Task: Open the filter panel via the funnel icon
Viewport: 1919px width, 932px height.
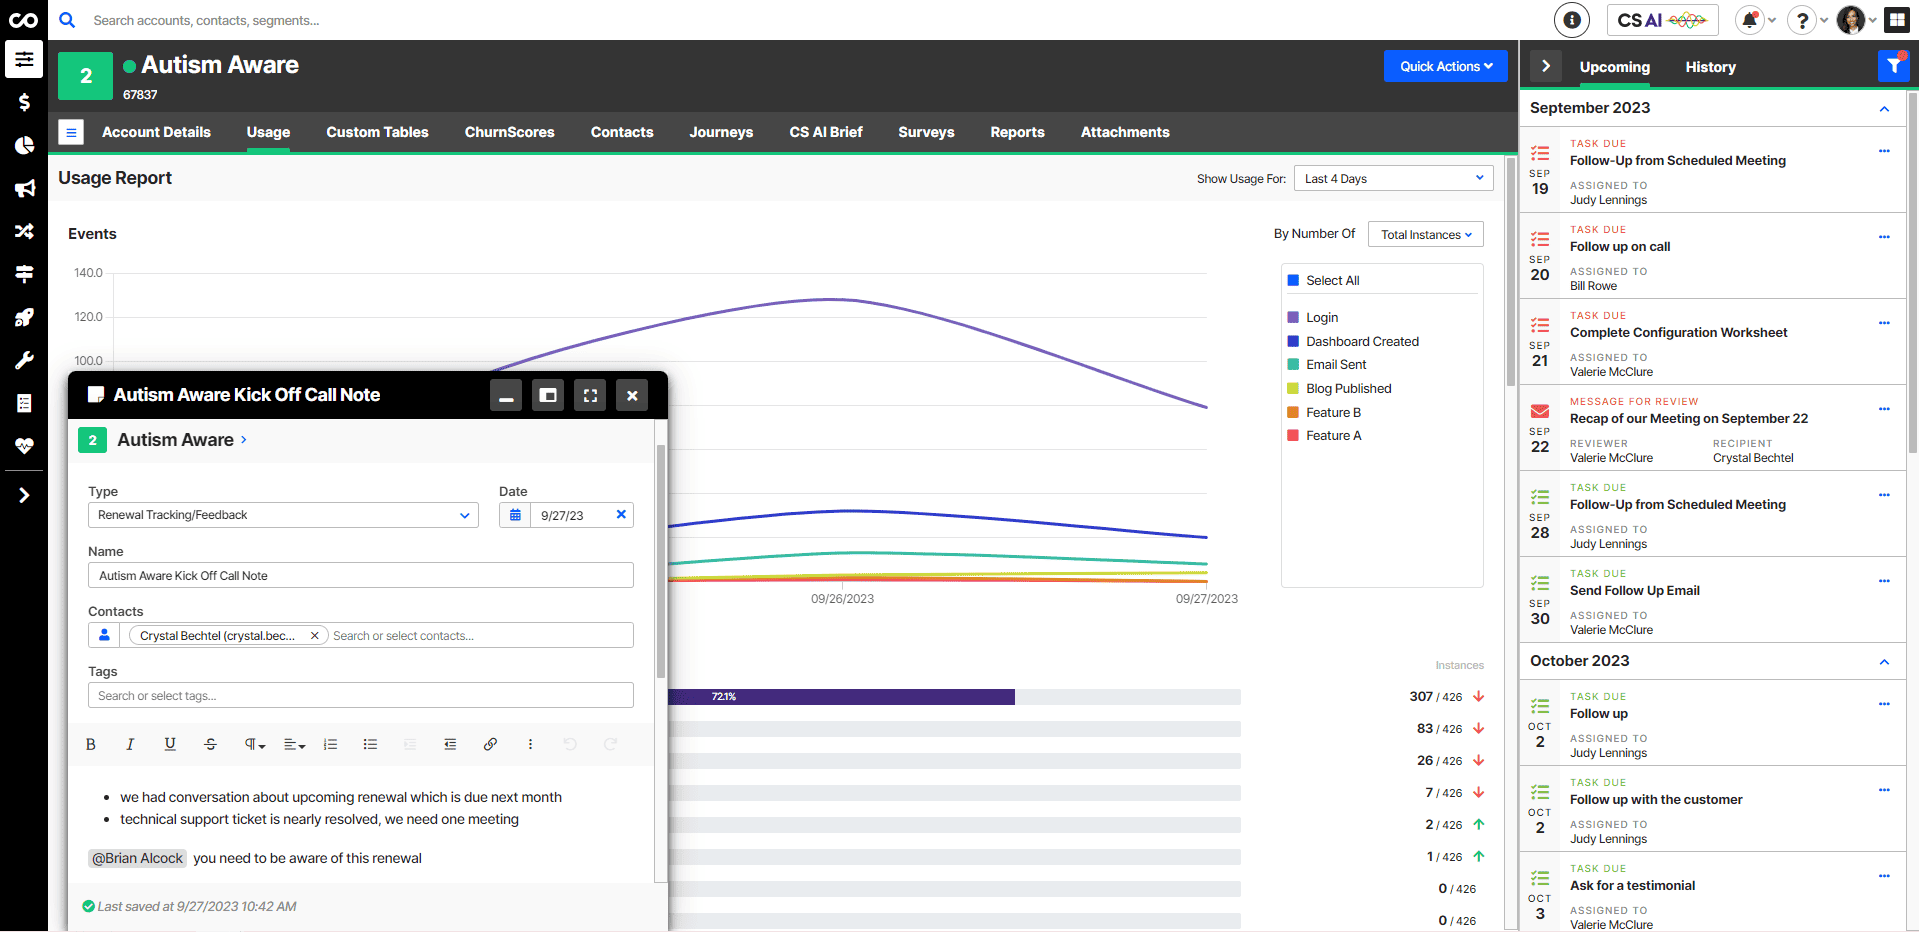Action: pos(1893,65)
